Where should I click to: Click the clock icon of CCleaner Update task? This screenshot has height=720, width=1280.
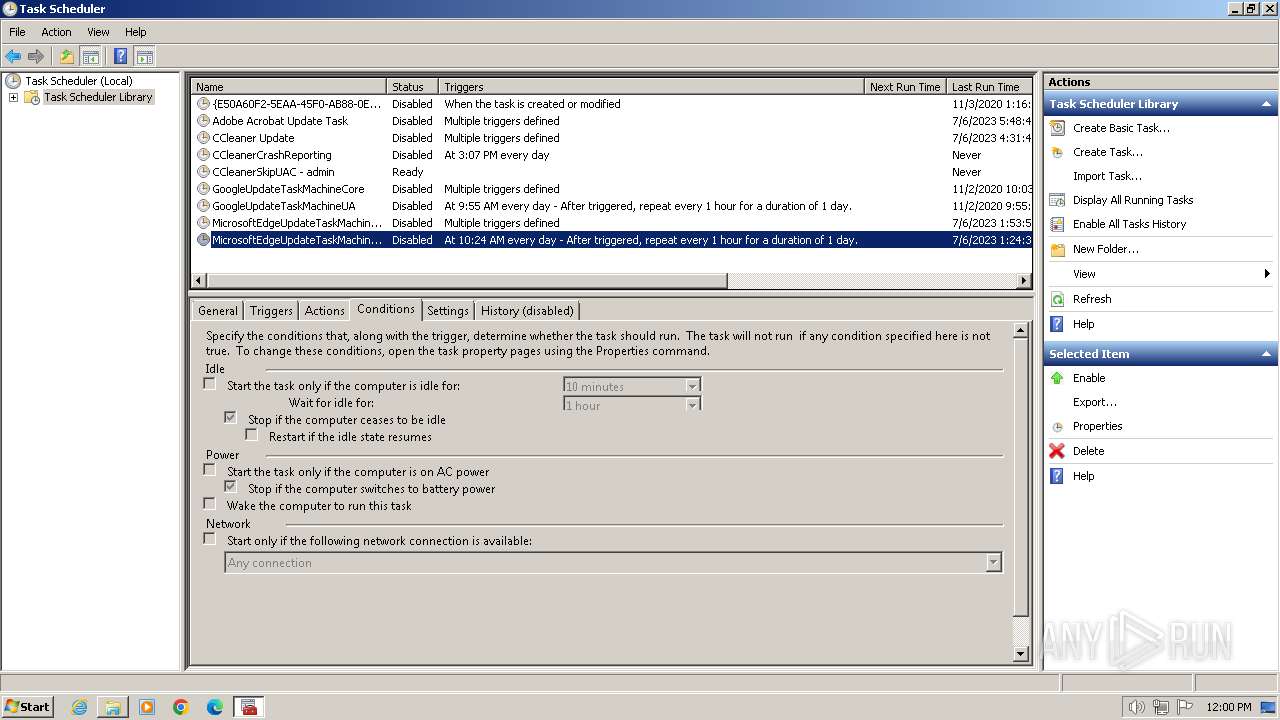pos(203,138)
